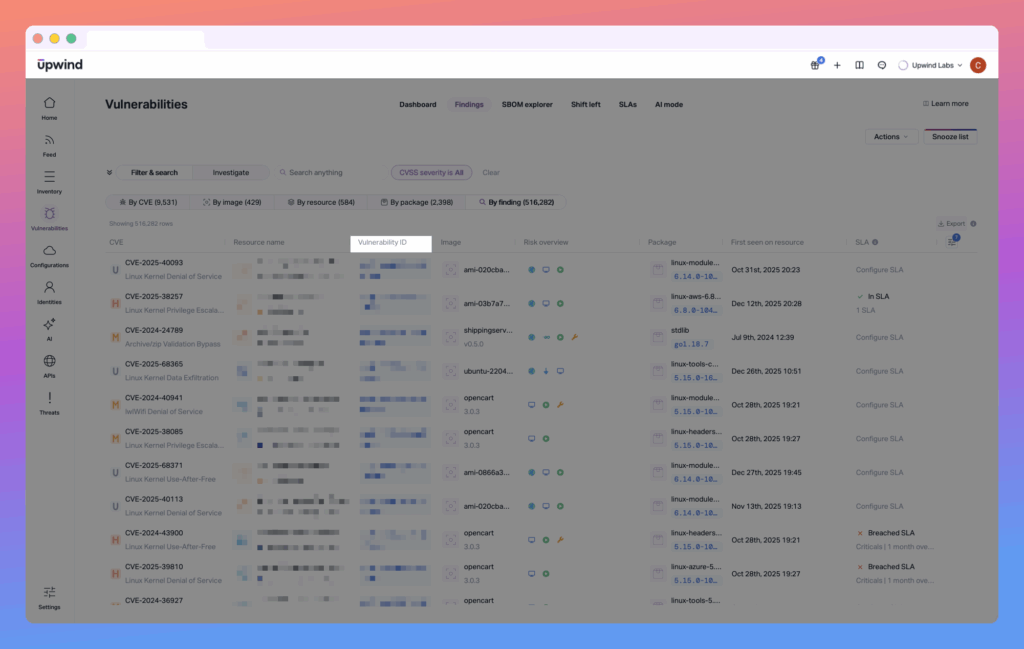
Task: Open the APIs globe icon in the sidebar
Action: click(x=49, y=366)
